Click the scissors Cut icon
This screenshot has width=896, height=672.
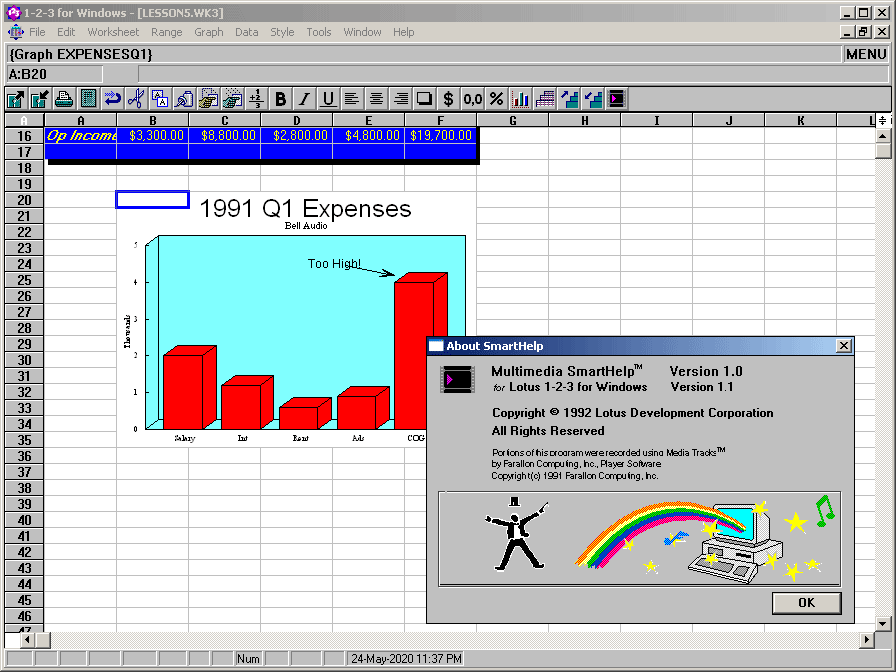coord(136,99)
